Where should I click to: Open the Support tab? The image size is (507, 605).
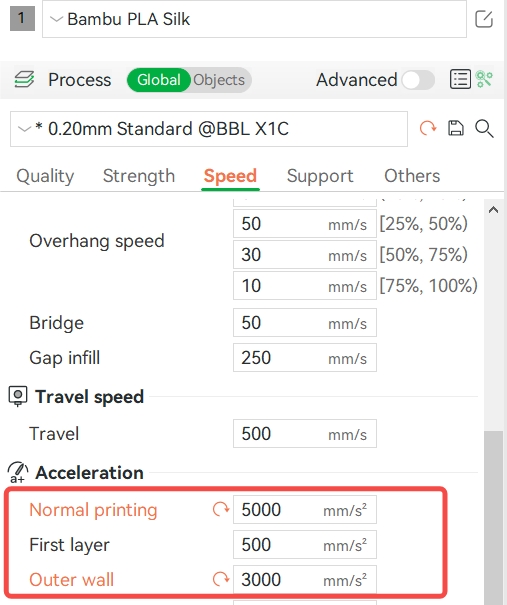pyautogui.click(x=320, y=176)
